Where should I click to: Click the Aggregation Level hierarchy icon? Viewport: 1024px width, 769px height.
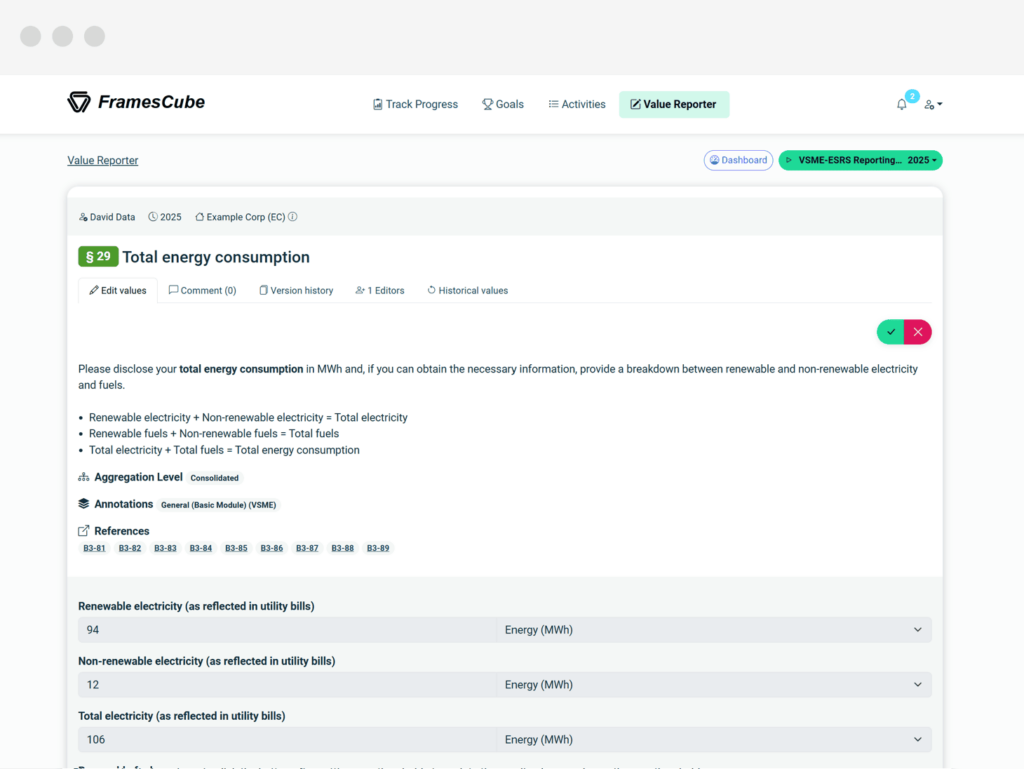84,477
